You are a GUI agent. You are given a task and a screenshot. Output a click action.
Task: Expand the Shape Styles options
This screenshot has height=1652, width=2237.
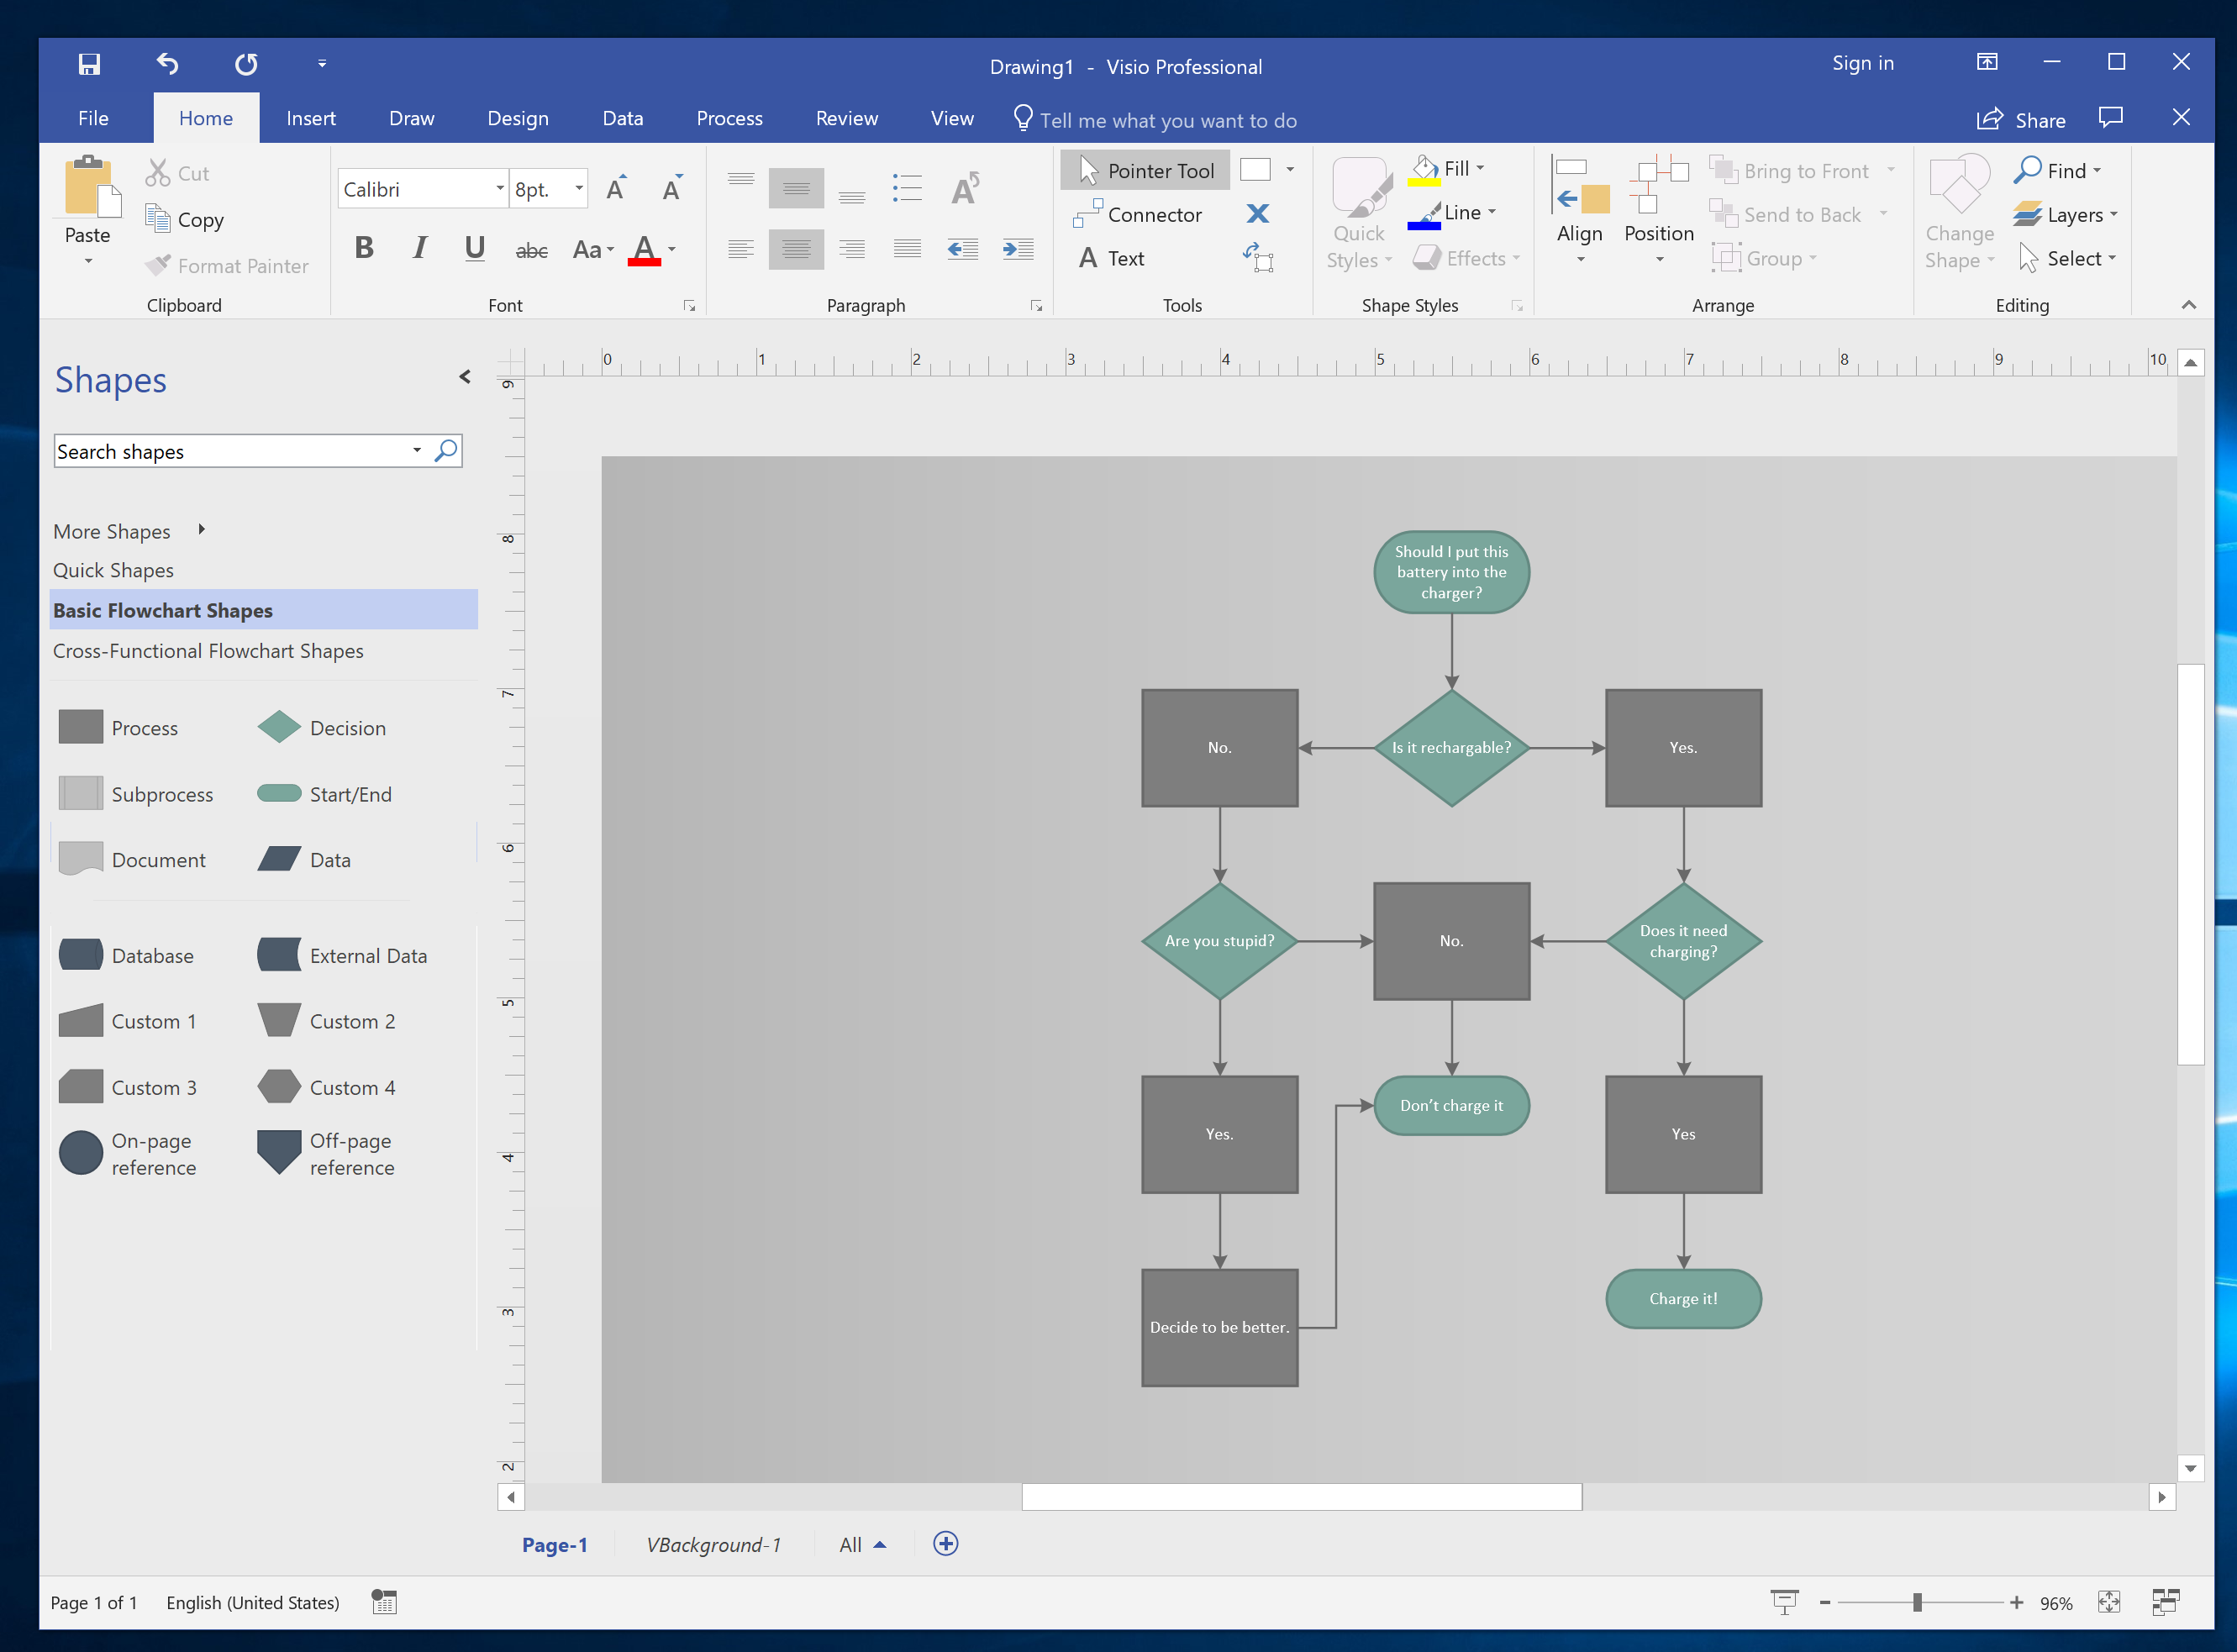pos(1518,306)
